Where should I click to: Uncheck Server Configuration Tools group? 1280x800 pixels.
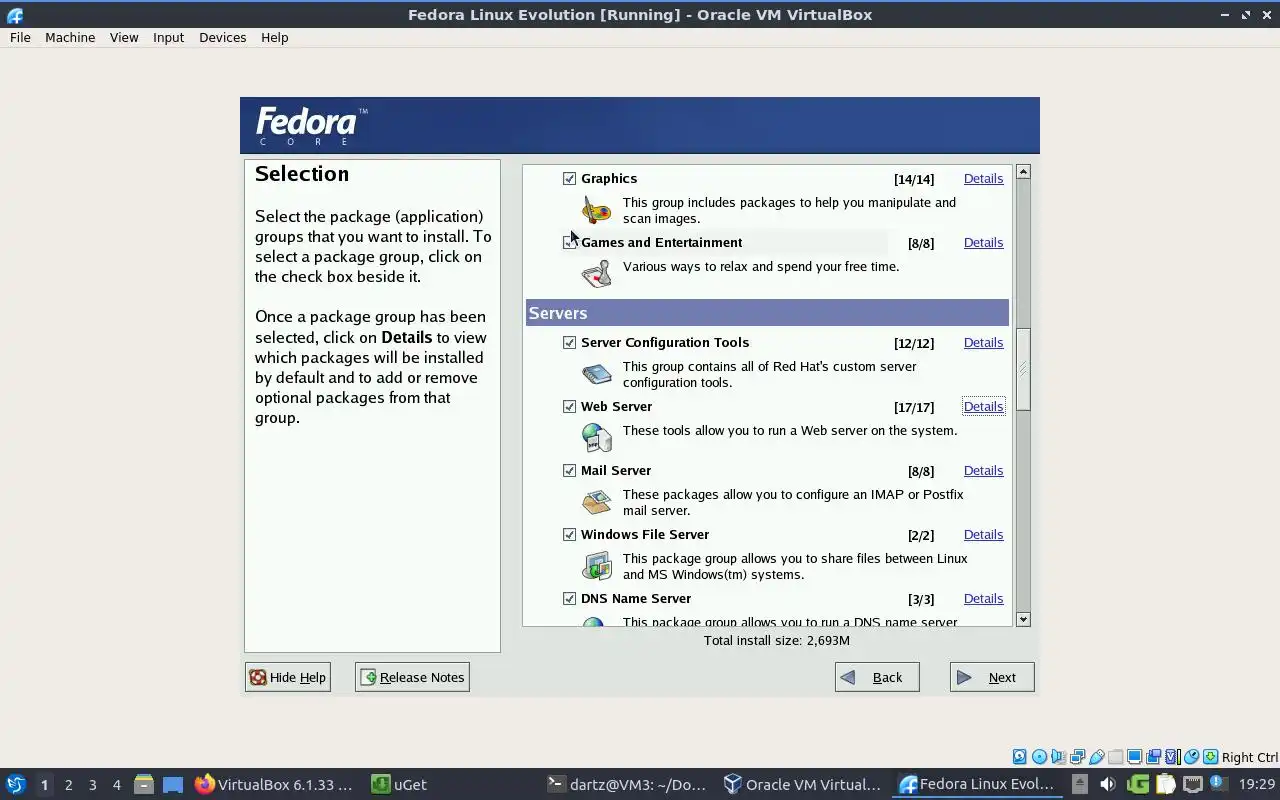569,342
